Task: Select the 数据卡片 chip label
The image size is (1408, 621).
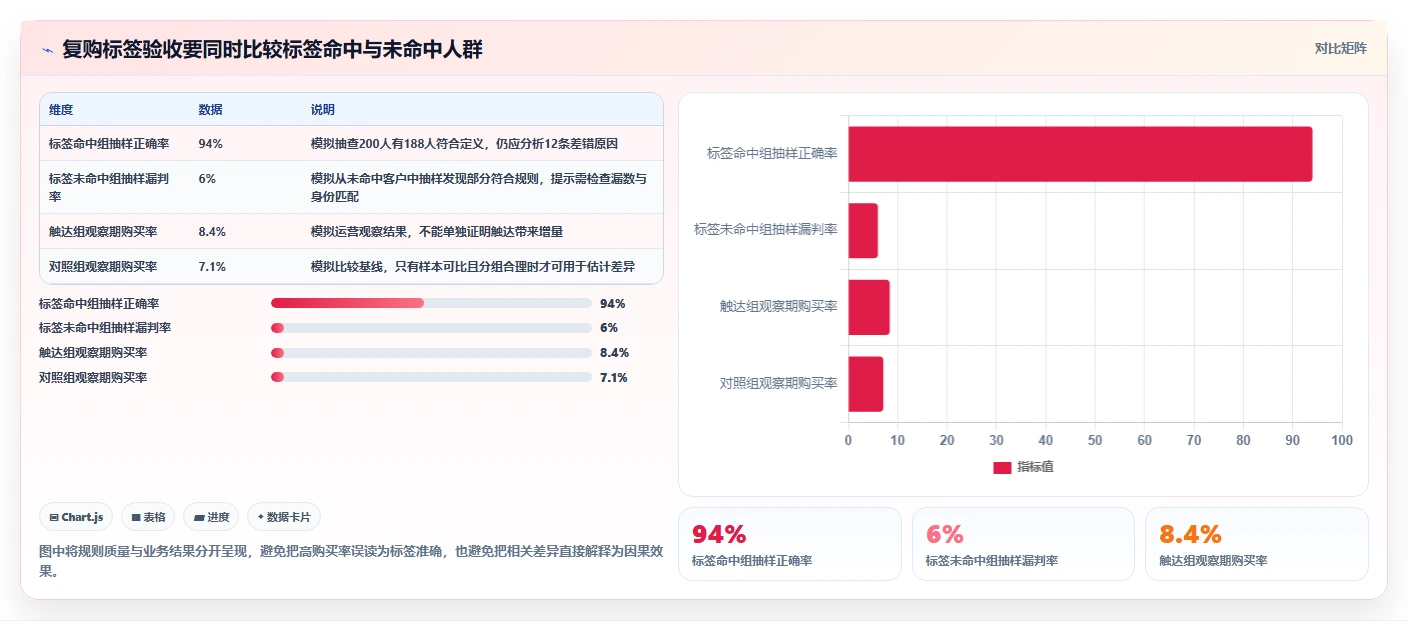Action: (289, 518)
